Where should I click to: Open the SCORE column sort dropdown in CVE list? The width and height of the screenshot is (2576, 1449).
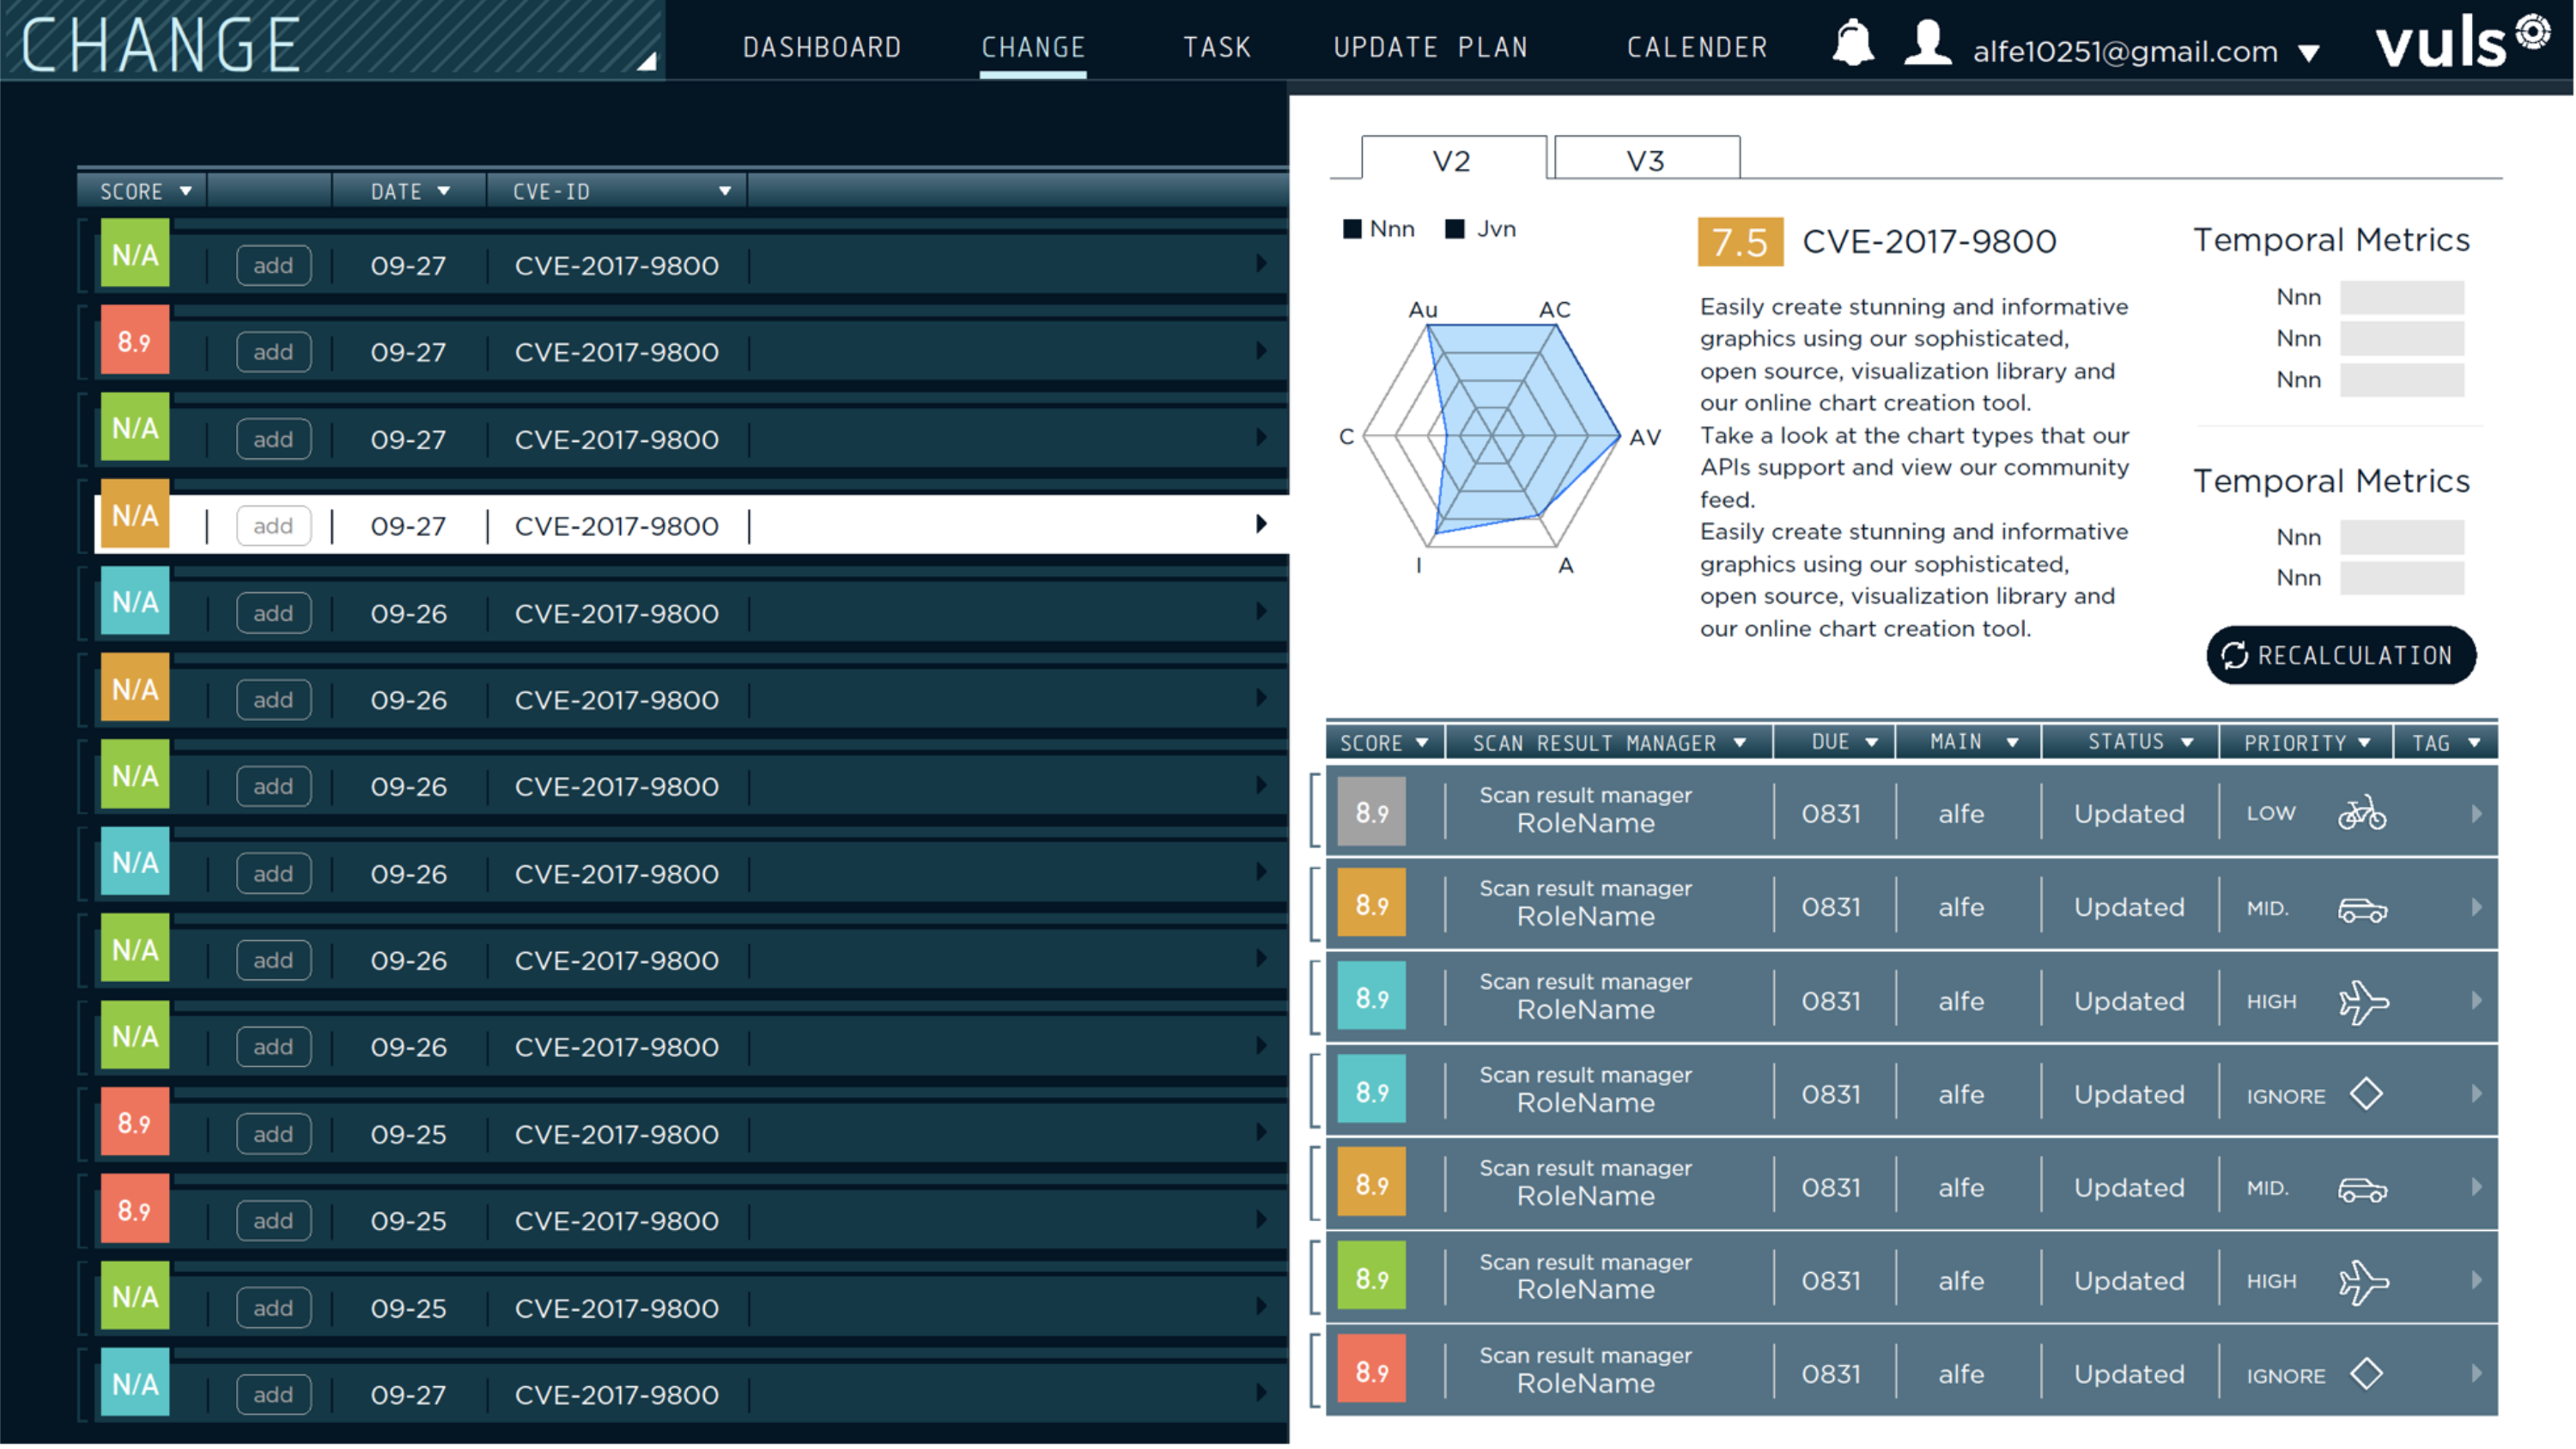(185, 191)
